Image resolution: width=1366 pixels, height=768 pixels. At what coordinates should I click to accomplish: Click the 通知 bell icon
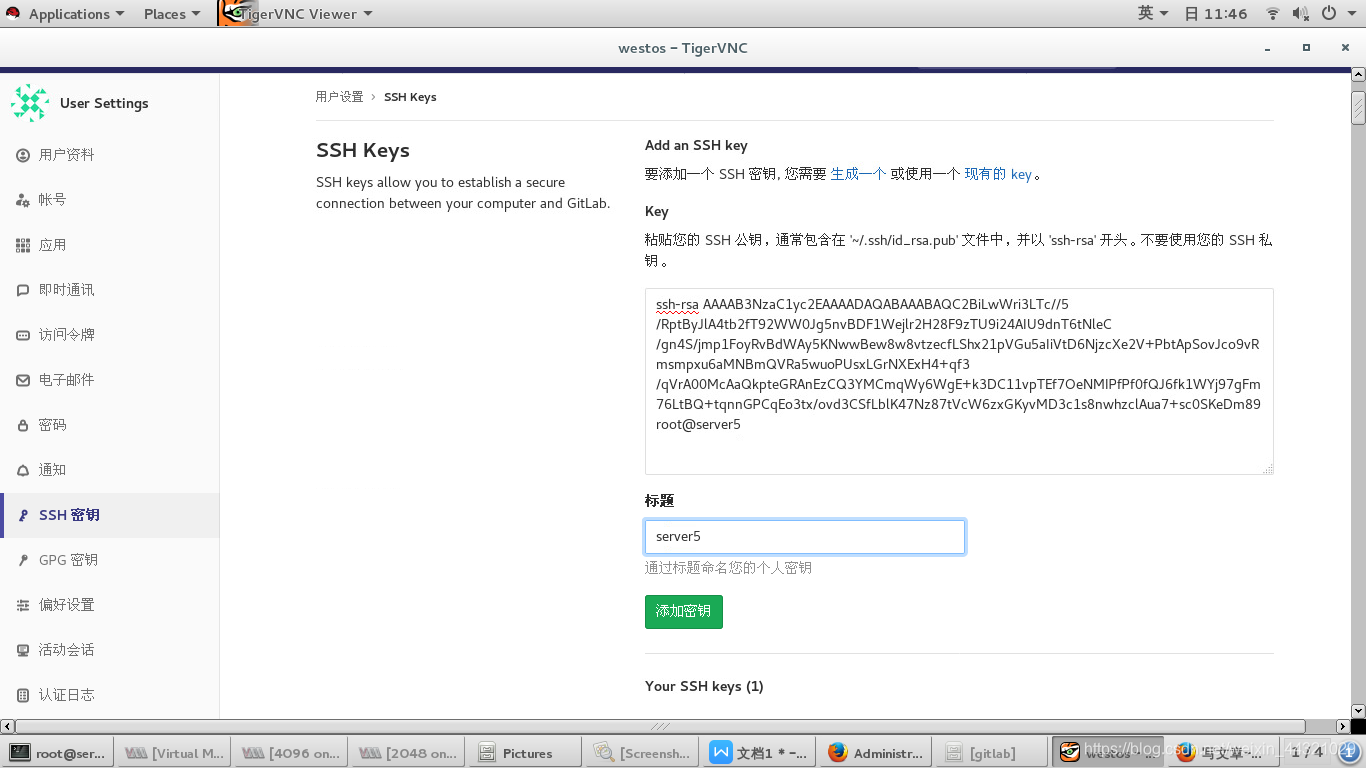pos(23,470)
